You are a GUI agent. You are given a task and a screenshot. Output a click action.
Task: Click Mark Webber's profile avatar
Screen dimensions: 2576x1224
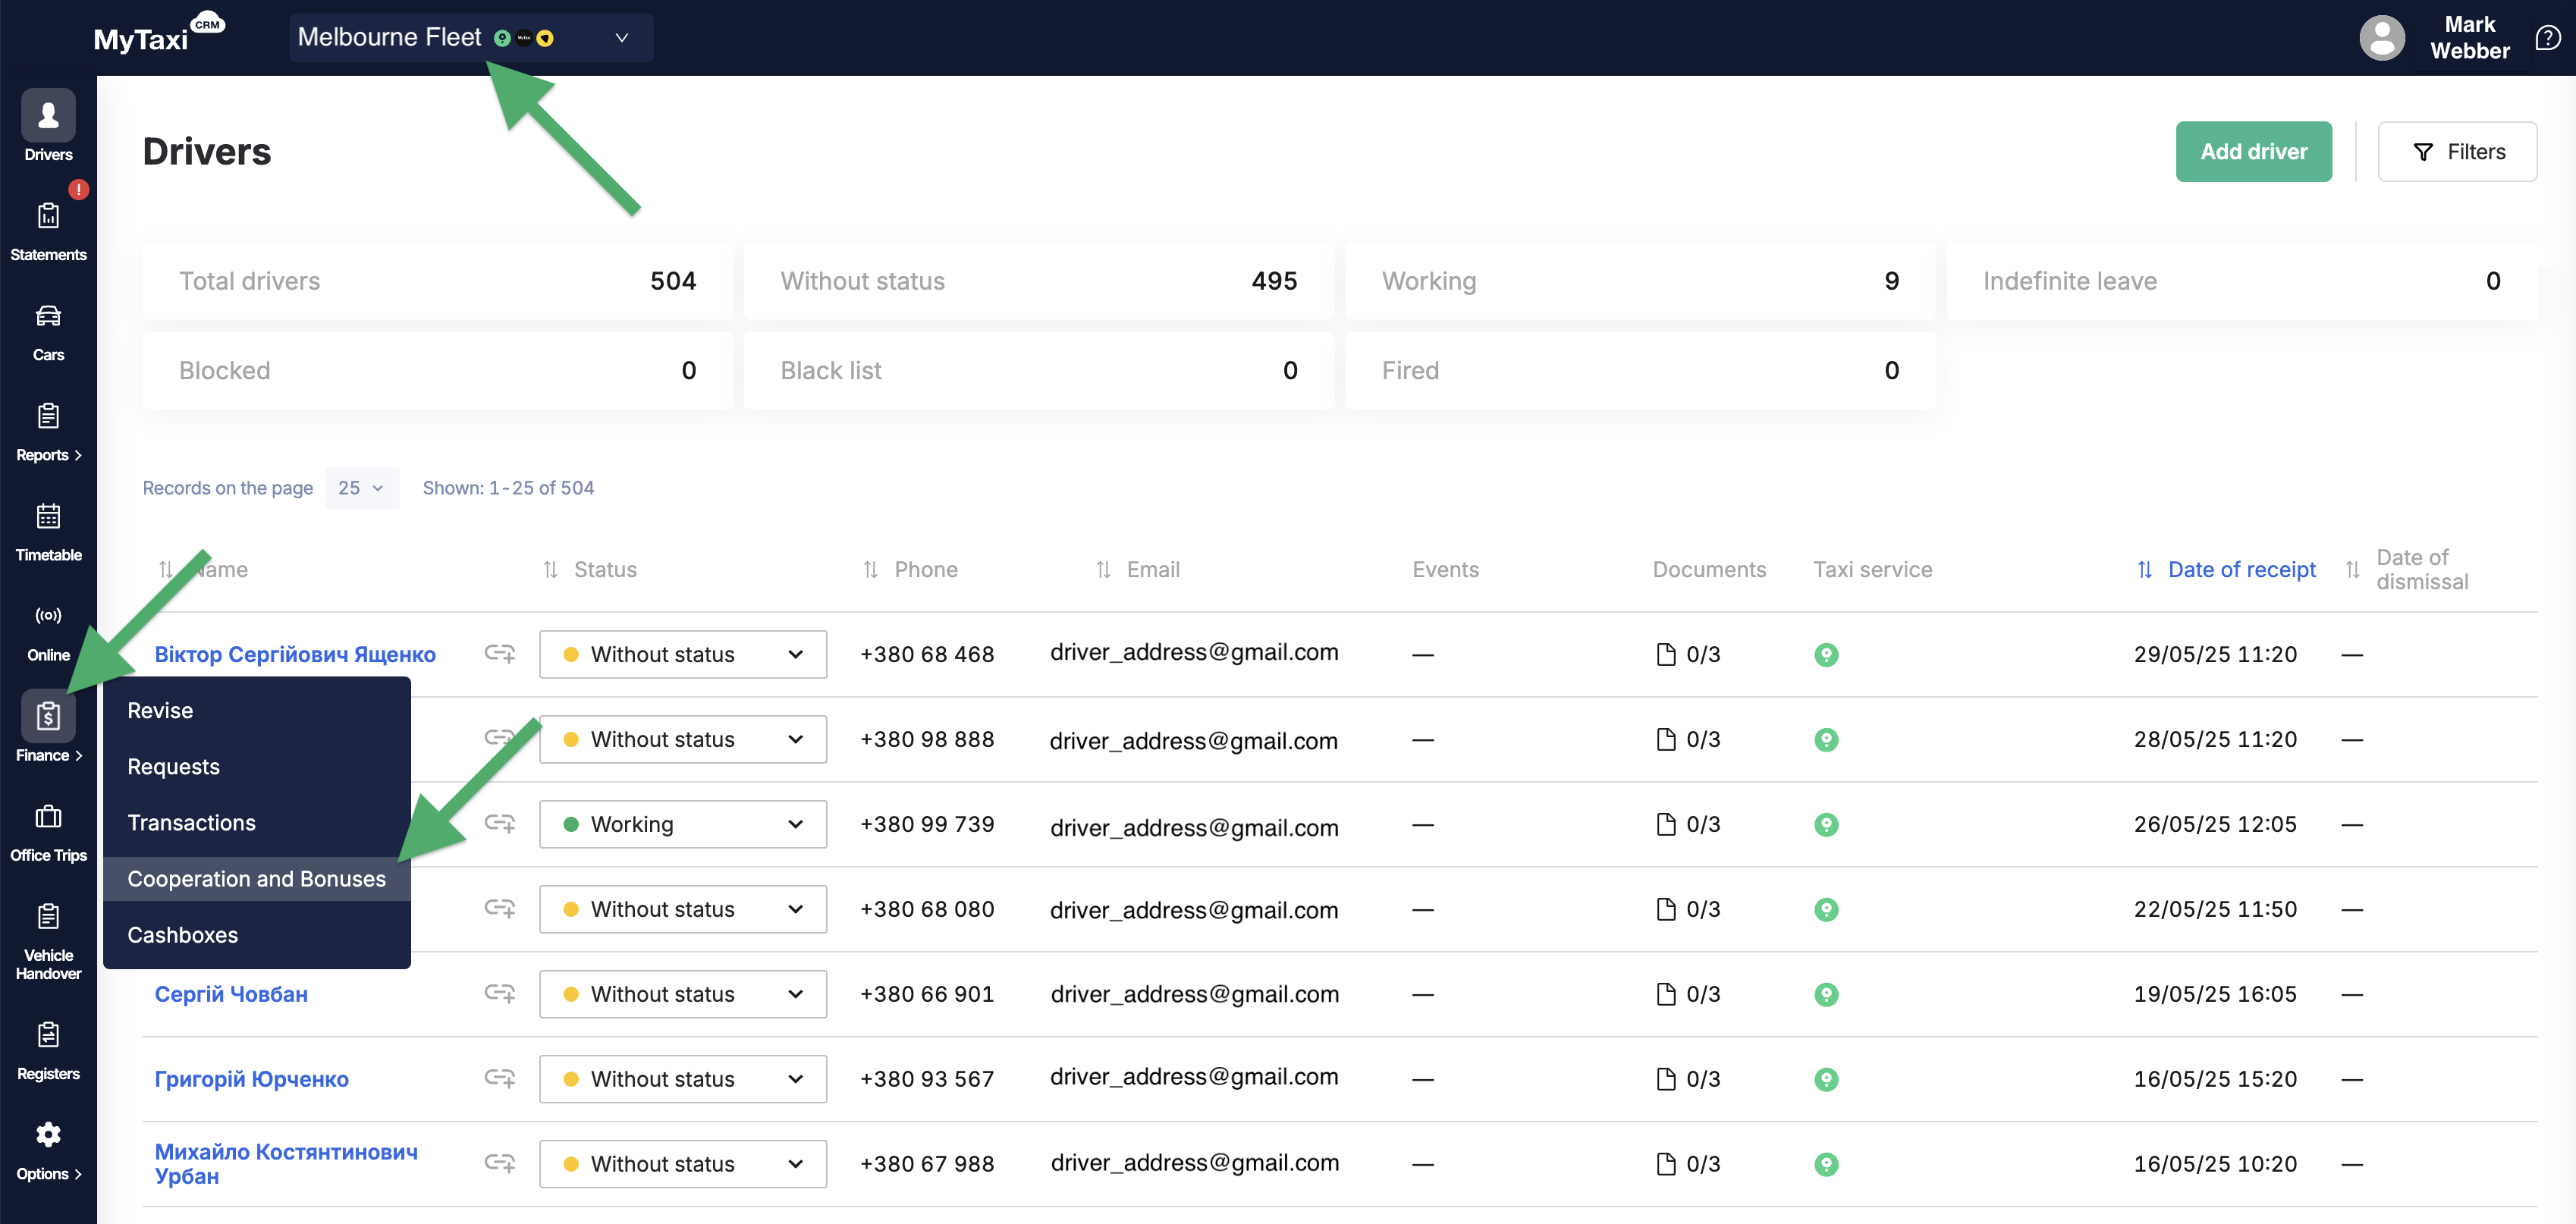tap(2382, 38)
